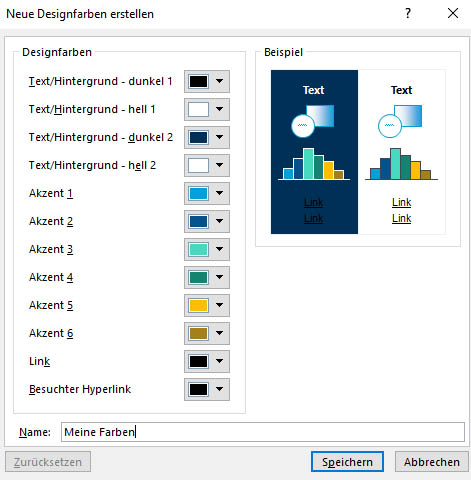Open color picker for Text/Hintergrund - hell 2
Image resolution: width=471 pixels, height=480 pixels.
click(207, 165)
